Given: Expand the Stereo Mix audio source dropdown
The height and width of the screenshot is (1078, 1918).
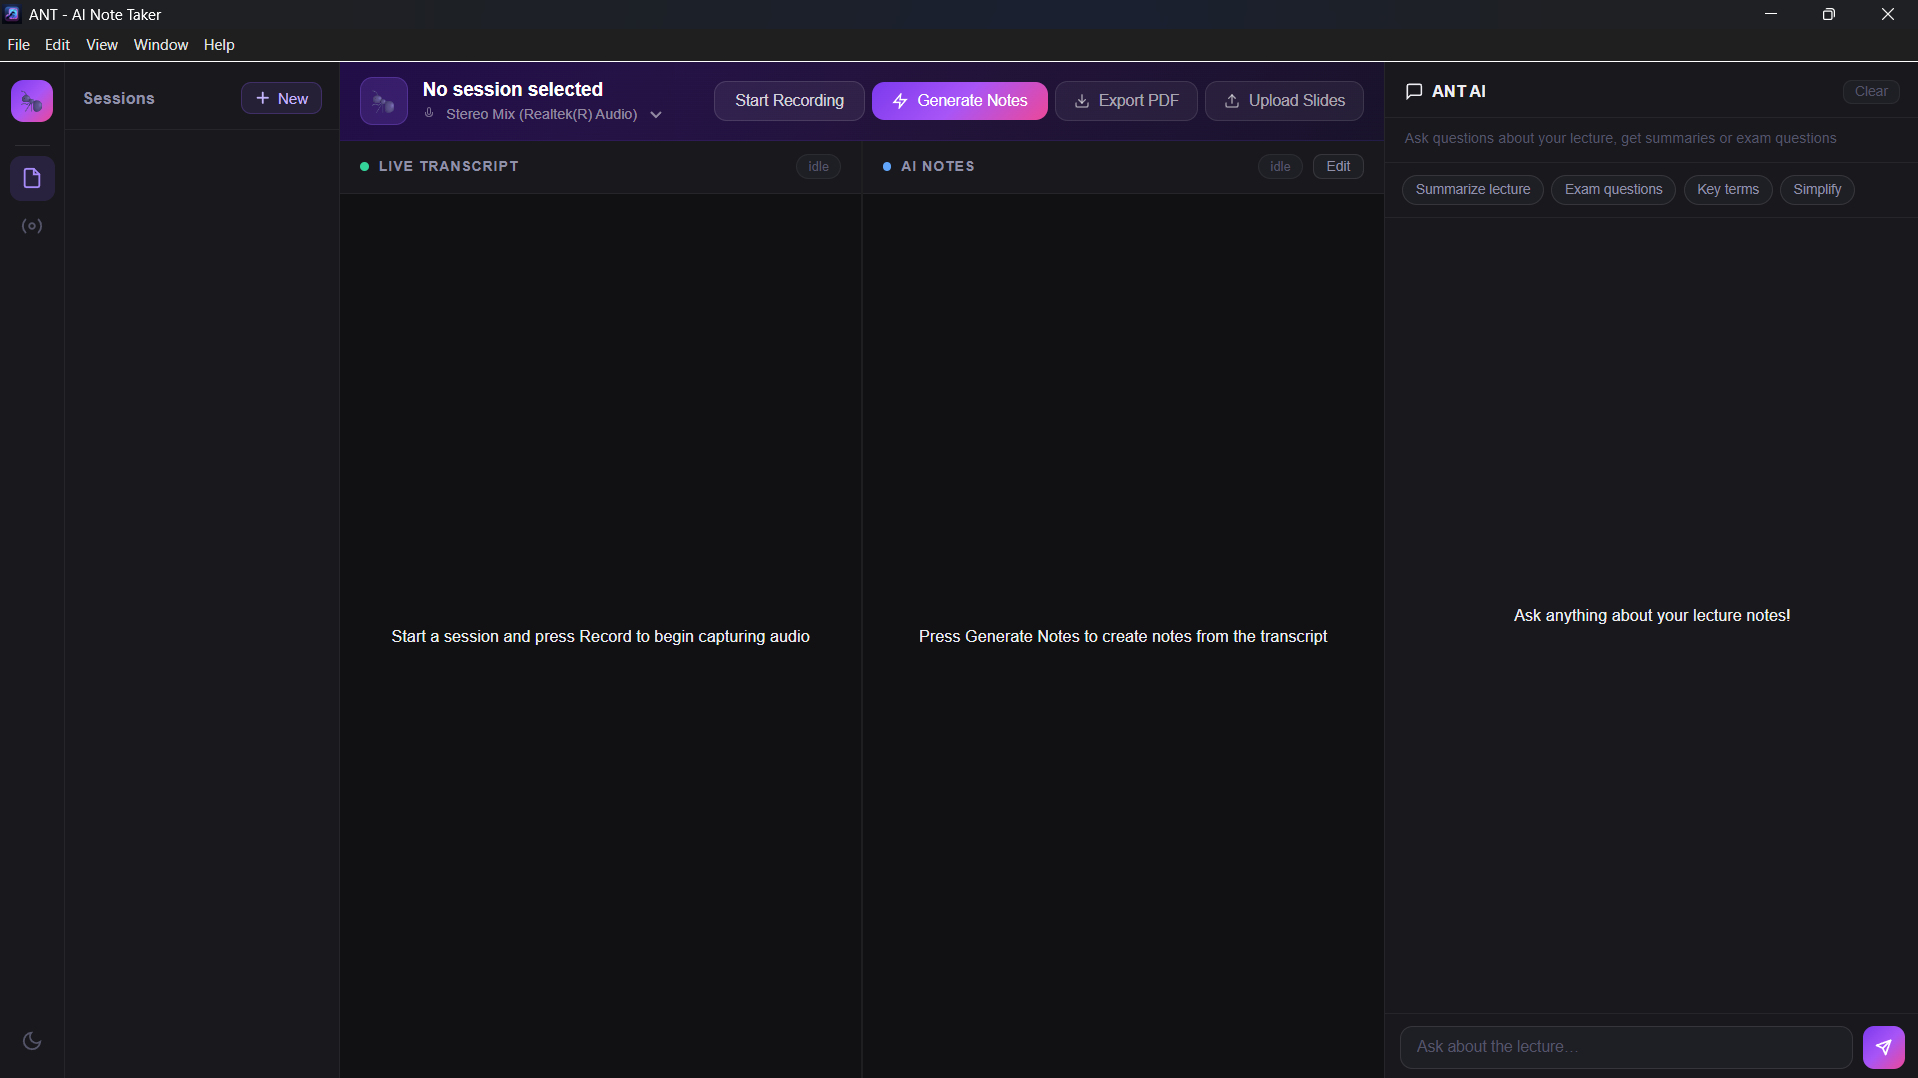Looking at the screenshot, I should [656, 115].
